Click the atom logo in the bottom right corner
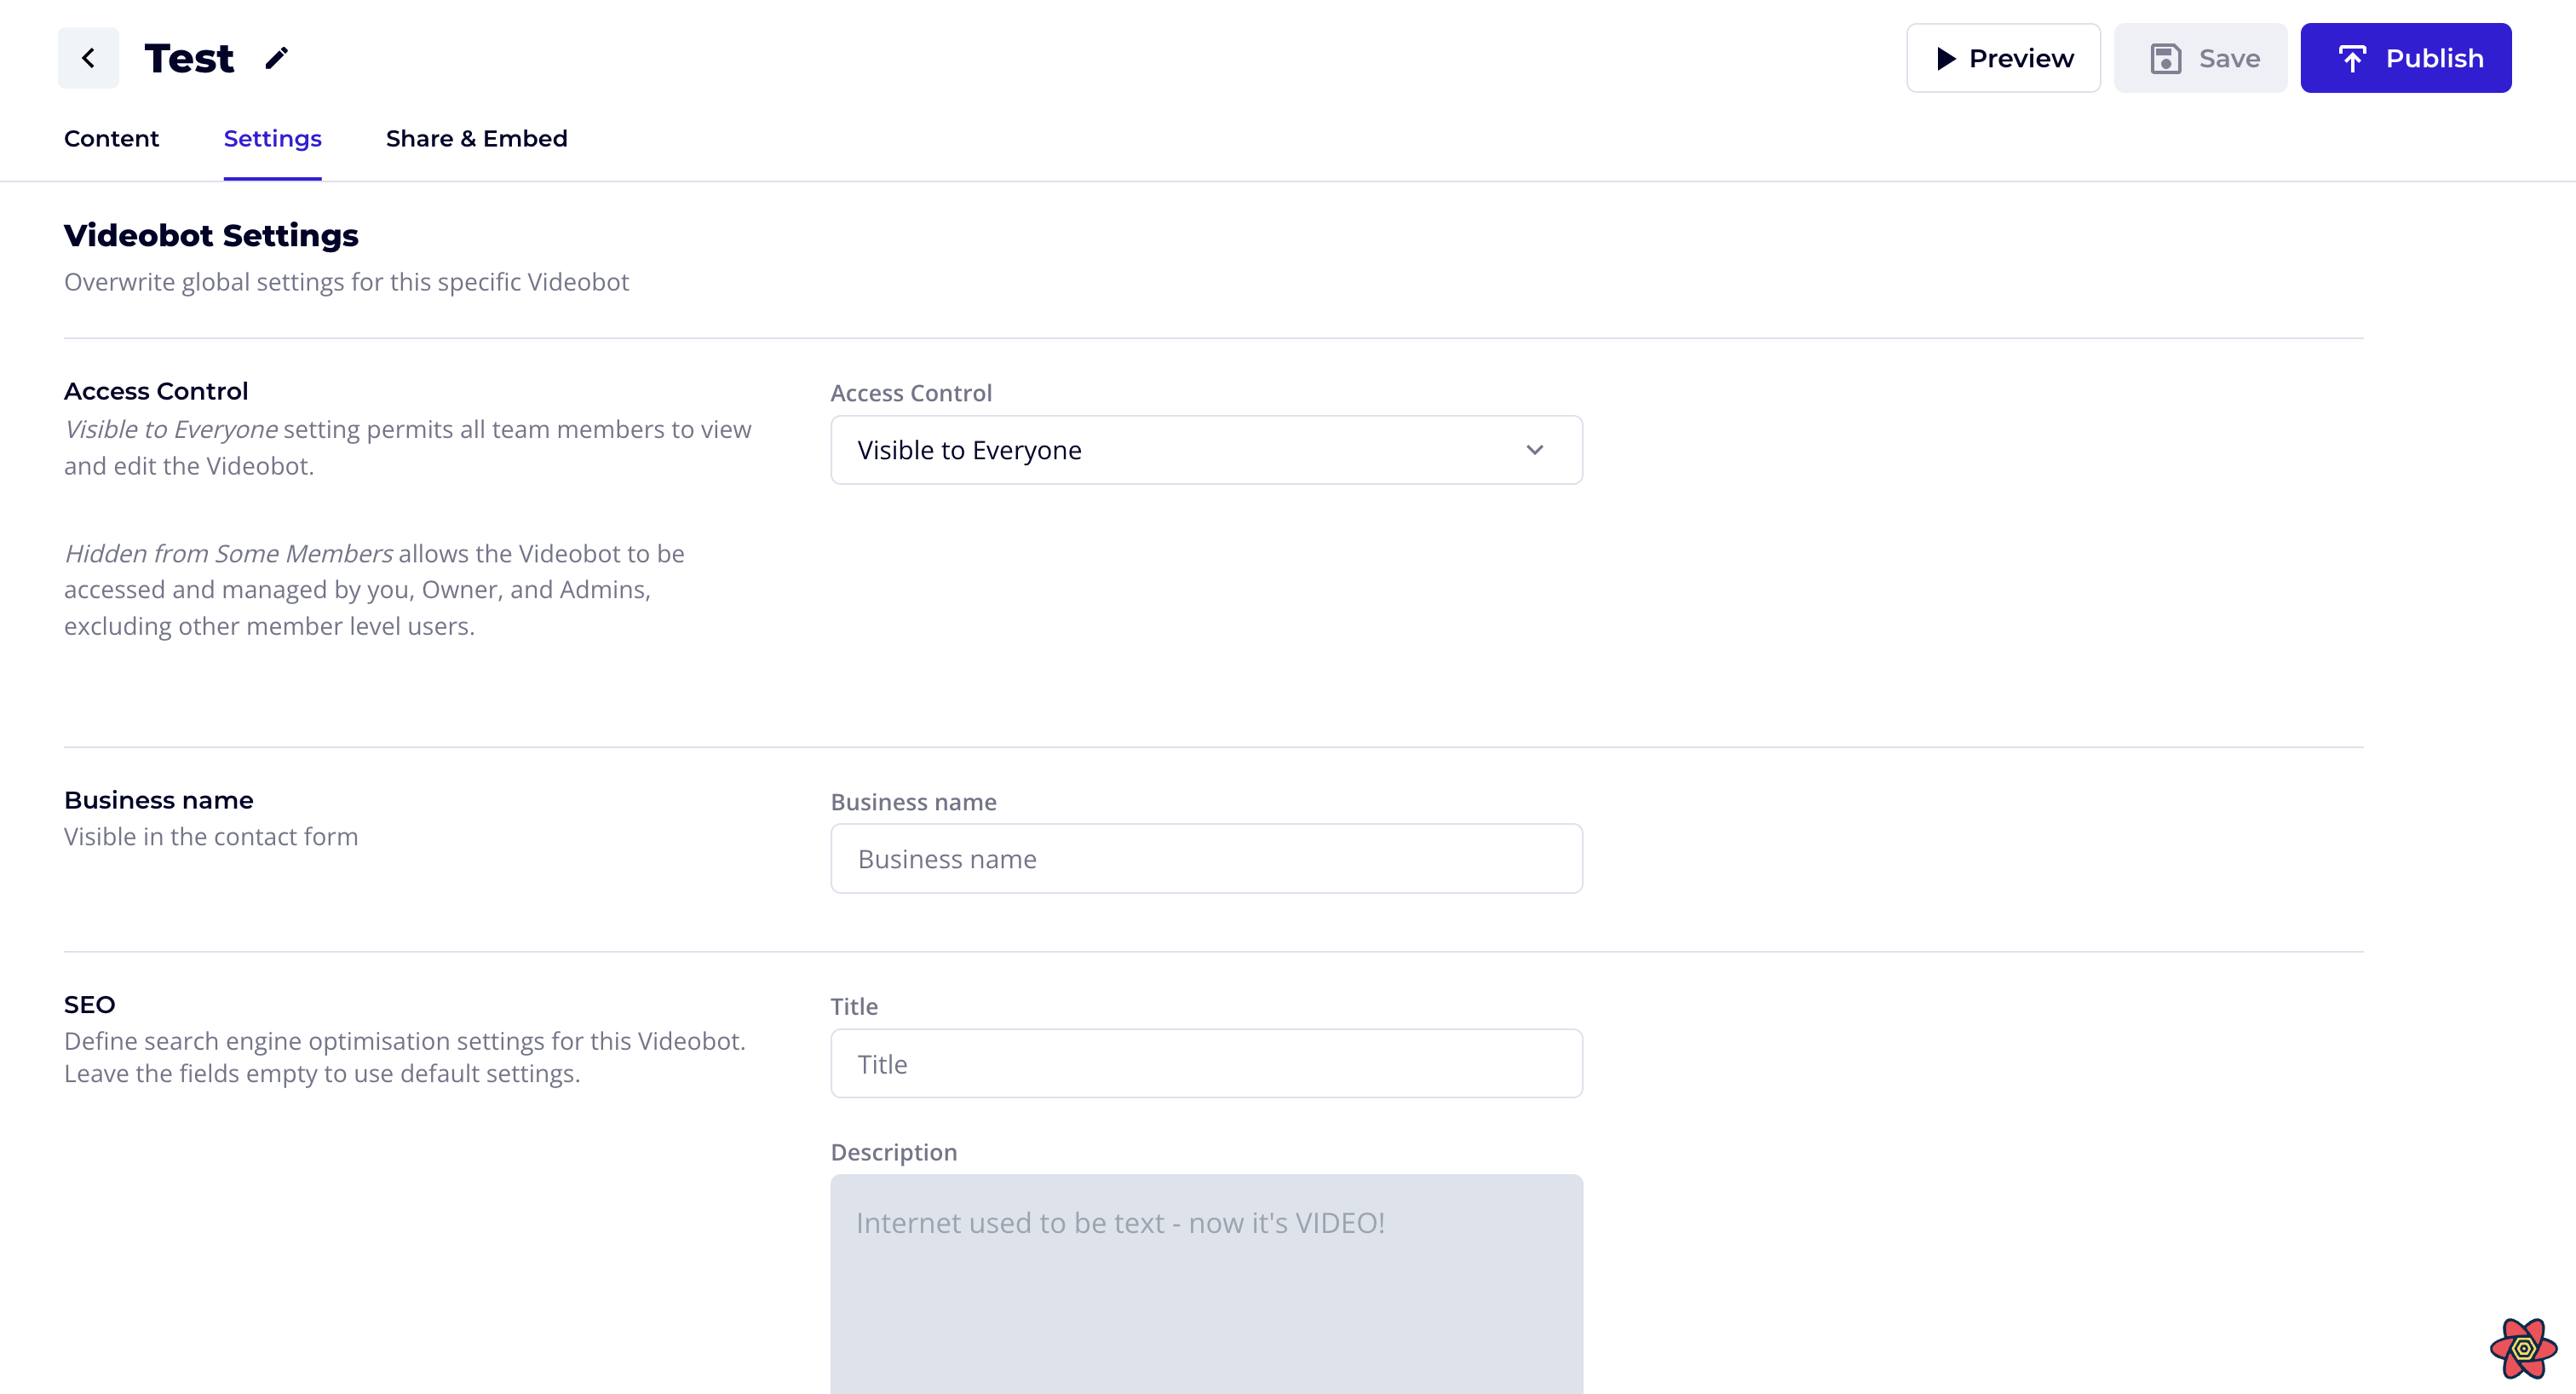2576x1394 pixels. pos(2522,1349)
